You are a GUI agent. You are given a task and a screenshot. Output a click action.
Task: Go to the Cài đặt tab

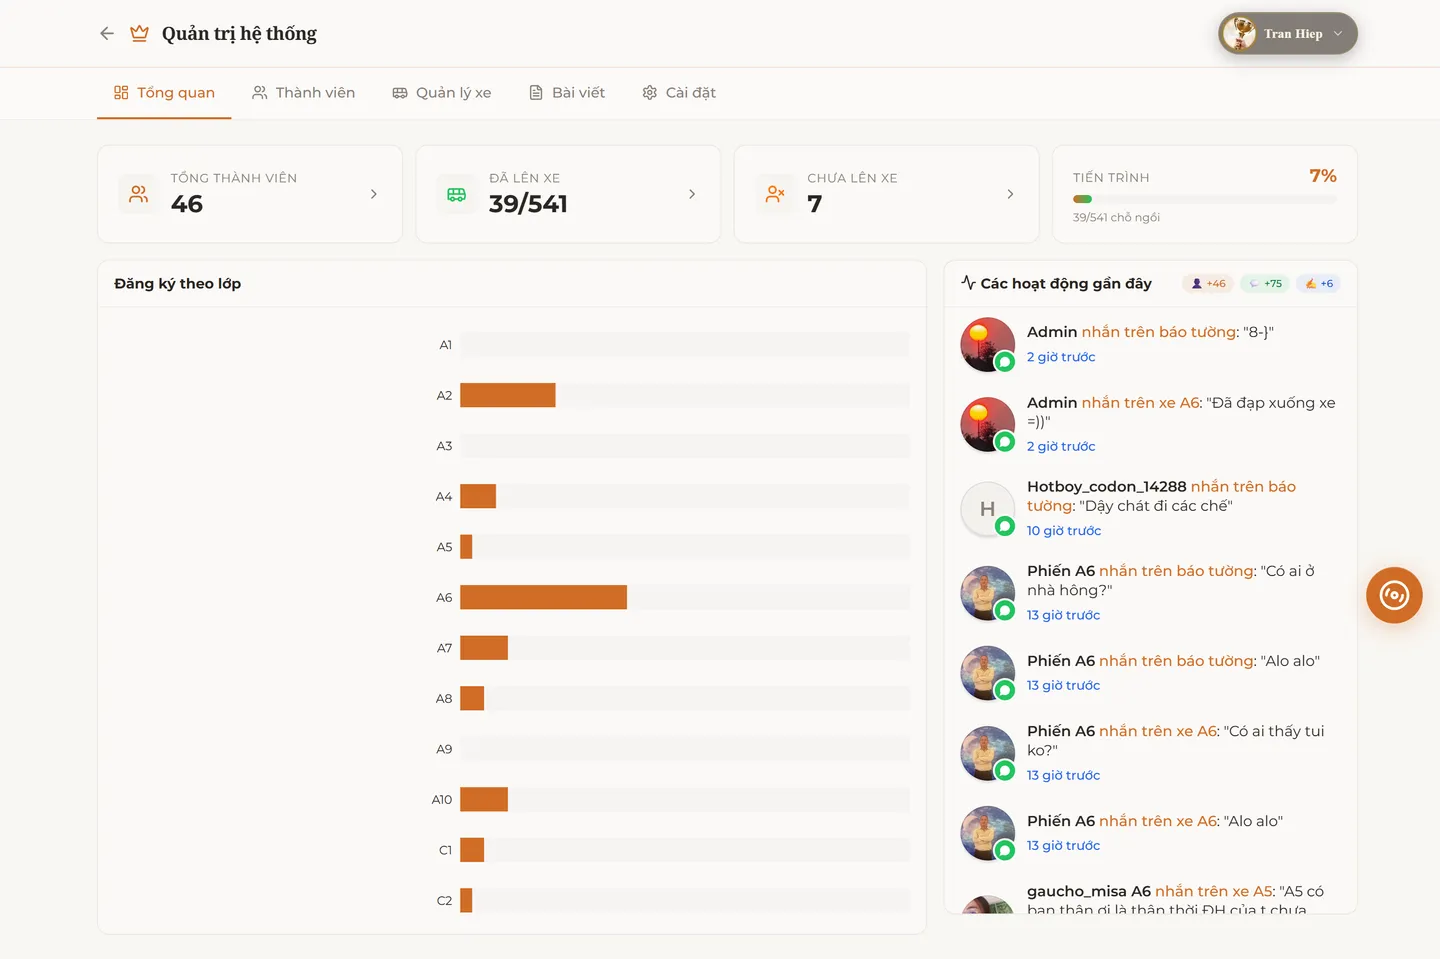(678, 93)
